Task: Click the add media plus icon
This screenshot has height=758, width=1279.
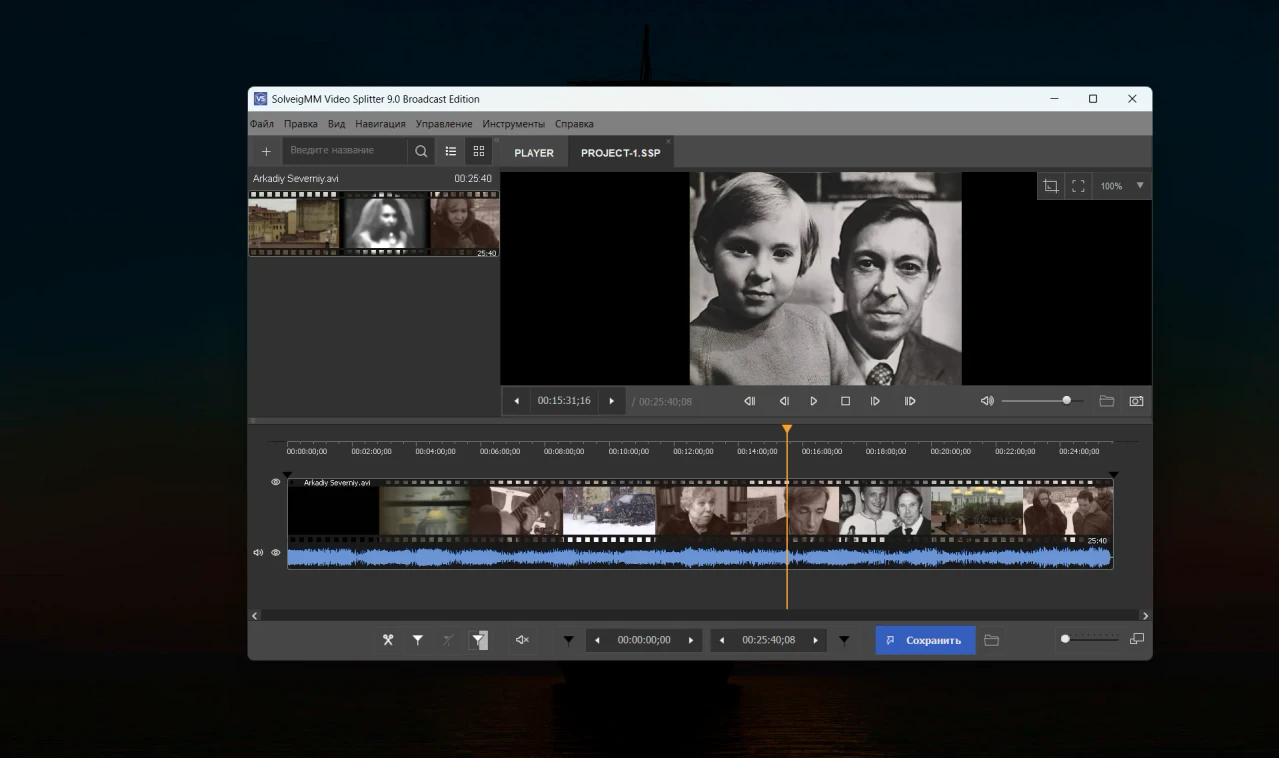Action: pos(266,152)
